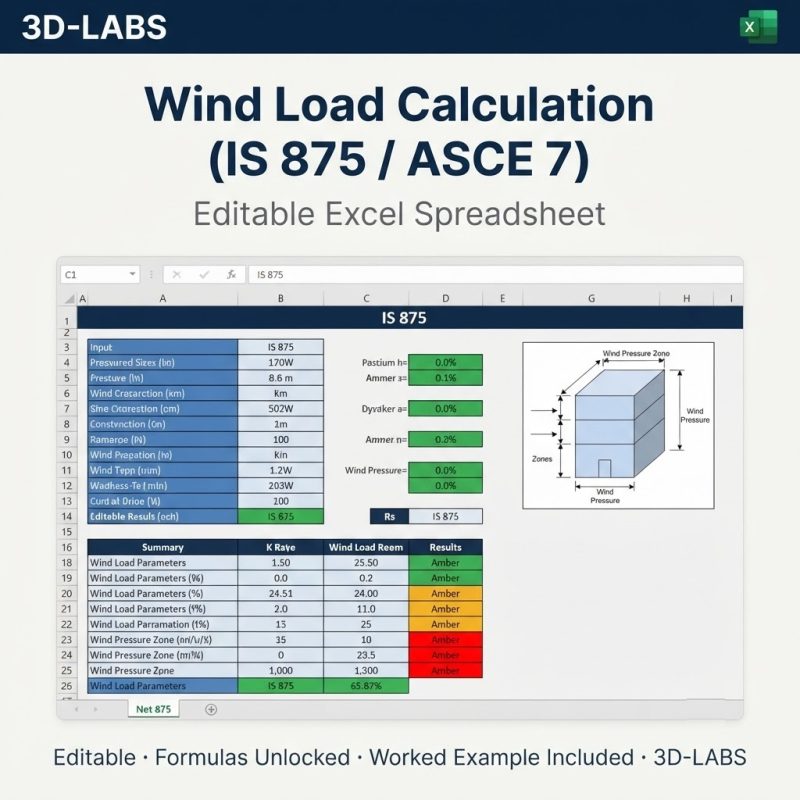Select the cell with value 203W

pos(281,486)
